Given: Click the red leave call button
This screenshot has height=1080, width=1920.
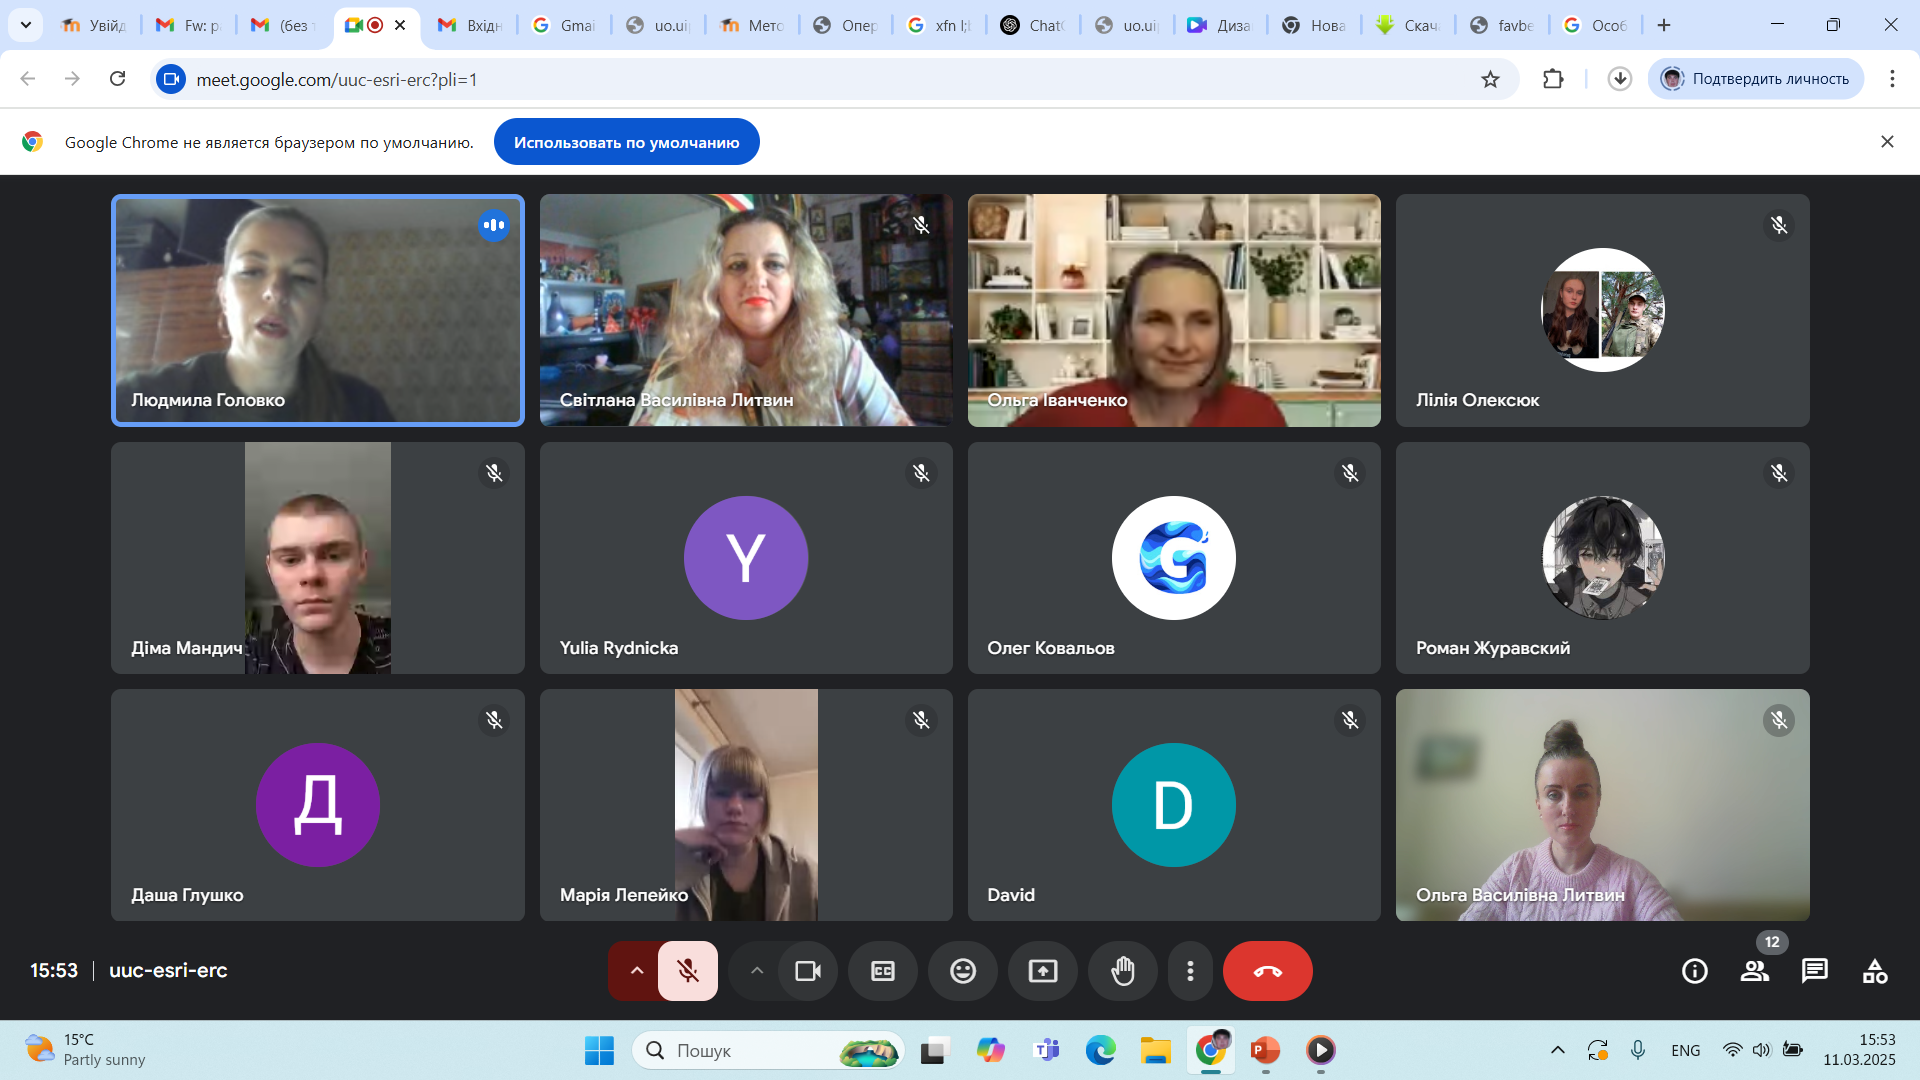Looking at the screenshot, I should click(x=1267, y=971).
